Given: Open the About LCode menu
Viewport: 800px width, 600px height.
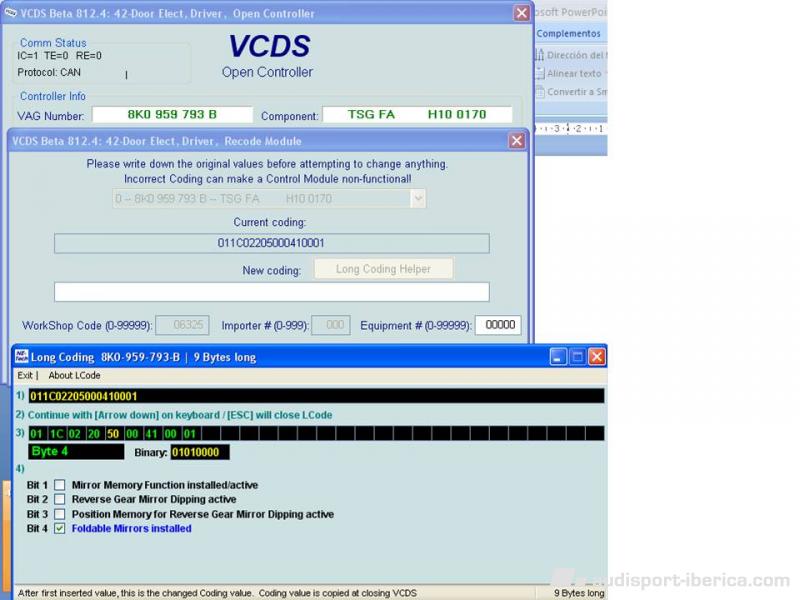Looking at the screenshot, I should [x=74, y=376].
